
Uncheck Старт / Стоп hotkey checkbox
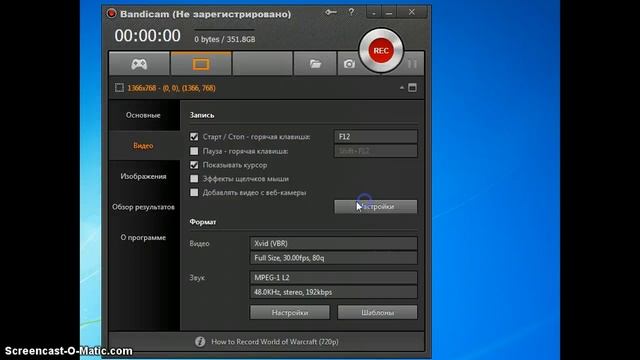[x=194, y=137]
